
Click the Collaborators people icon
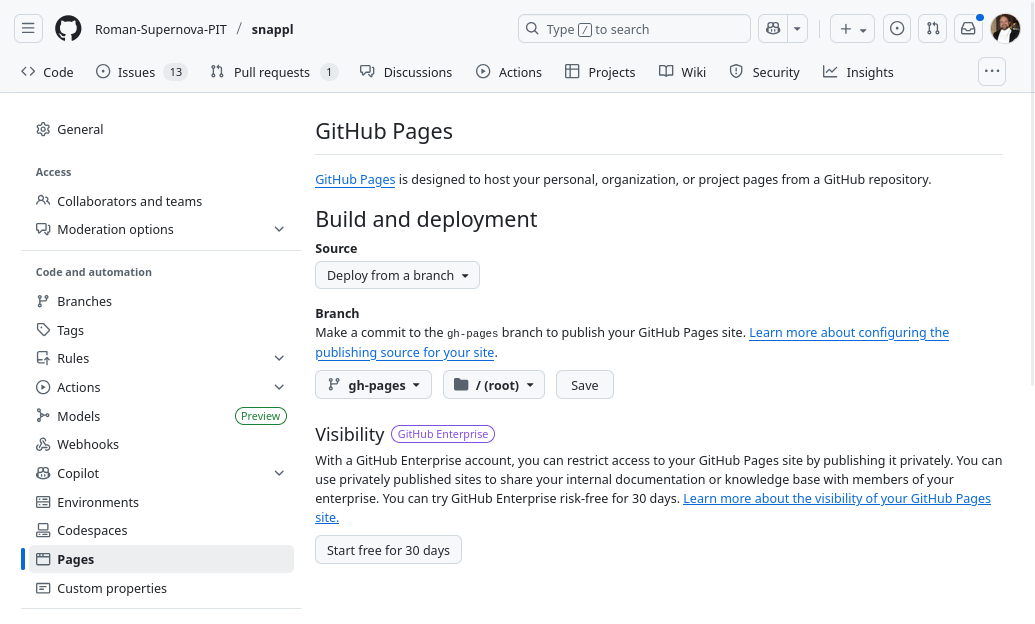43,200
